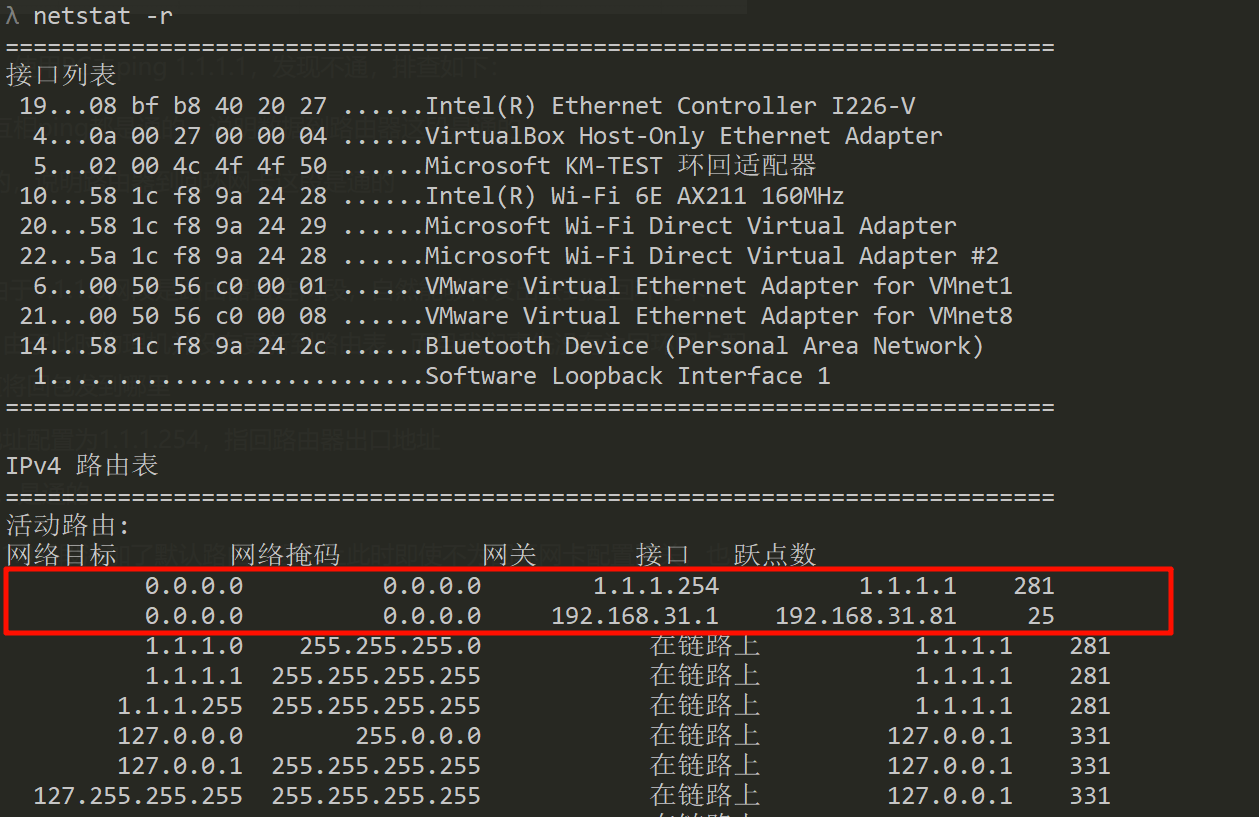Click the "netstat -r" command text
The height and width of the screenshot is (817, 1259).
(103, 17)
